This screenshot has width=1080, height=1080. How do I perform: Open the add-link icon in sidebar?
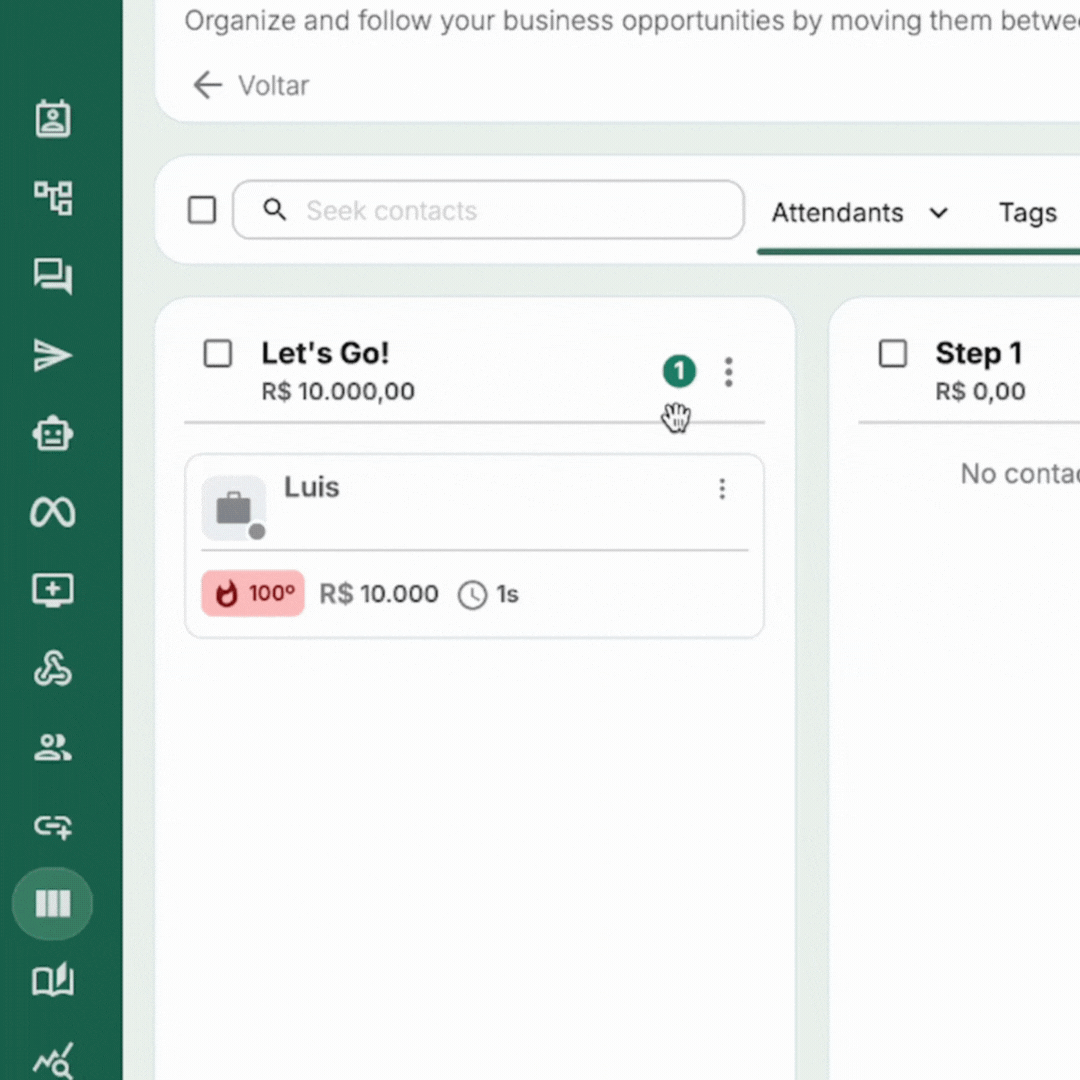pyautogui.click(x=53, y=826)
